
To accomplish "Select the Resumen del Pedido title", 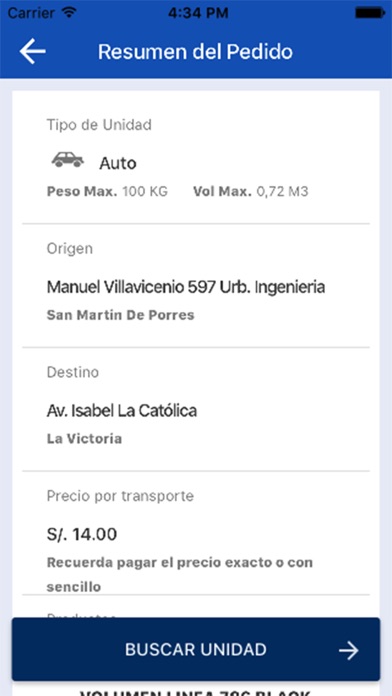I will point(195,52).
